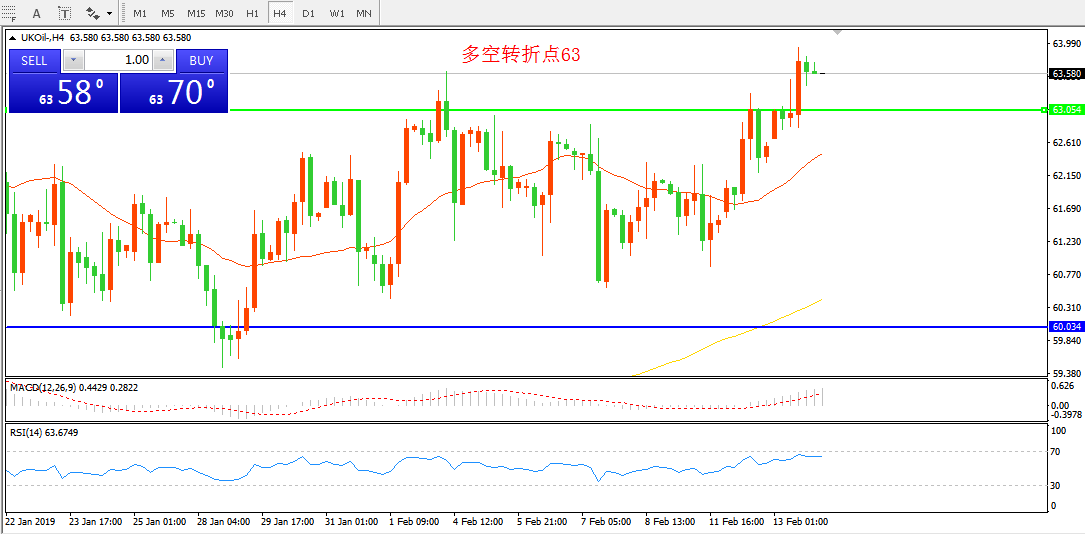The image size is (1085, 534).
Task: Switch the chart to M1 timeframe
Action: 140,13
